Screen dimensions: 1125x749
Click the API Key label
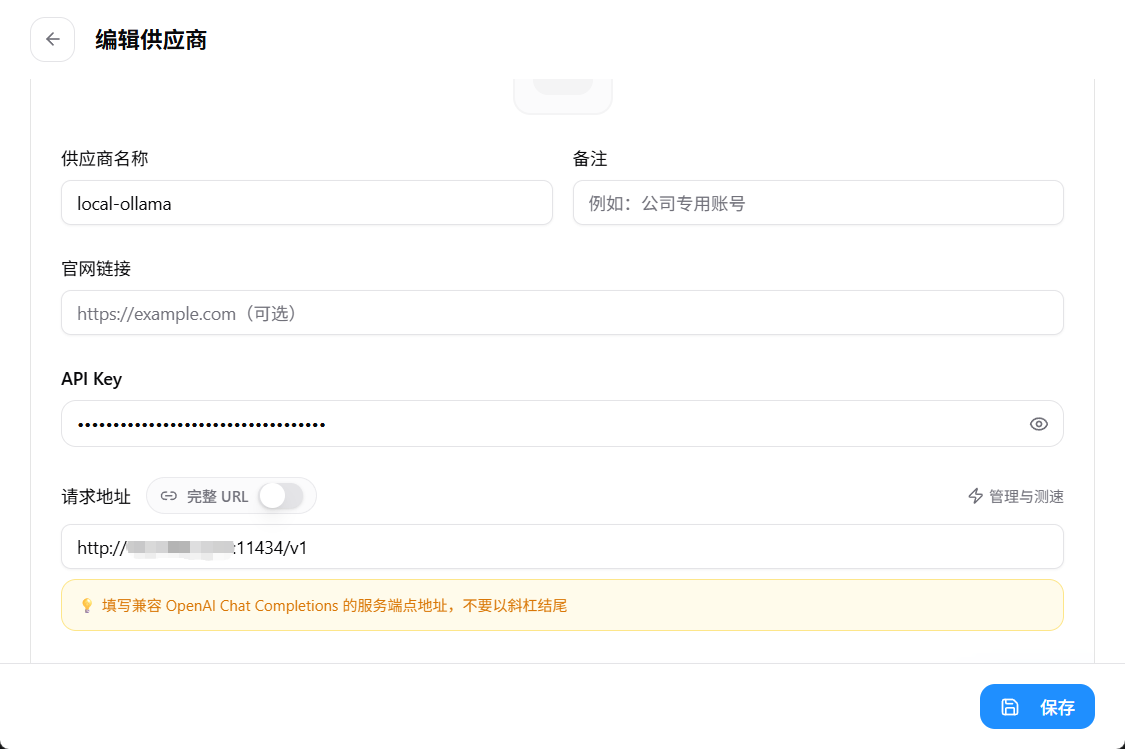92,379
